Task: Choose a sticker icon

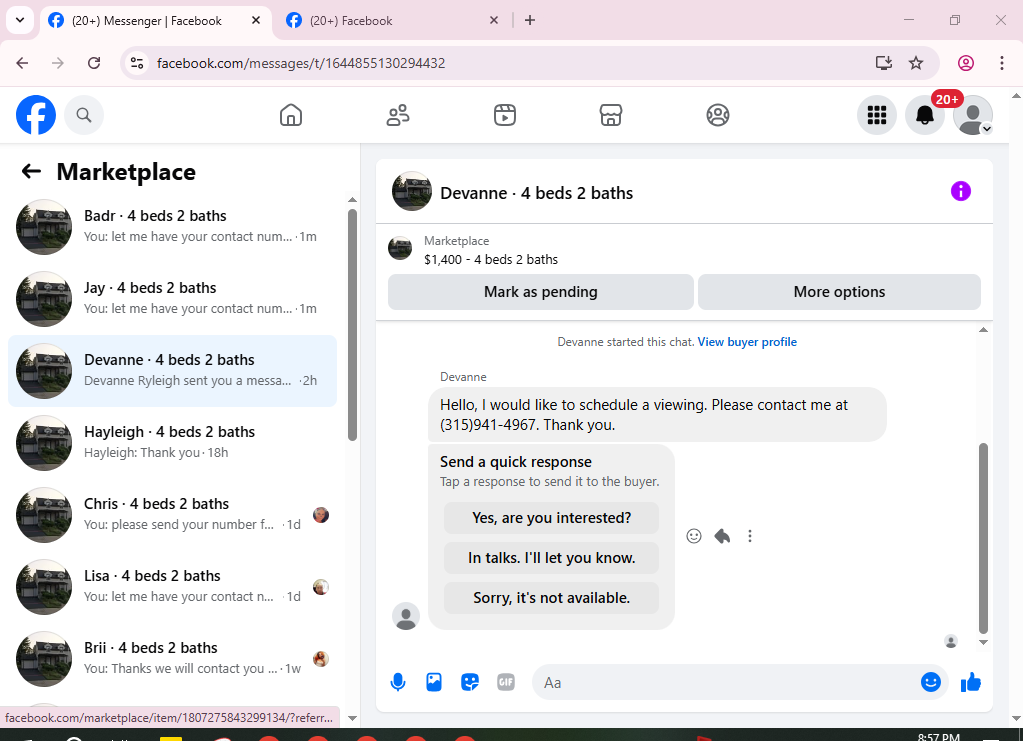Action: (x=470, y=682)
